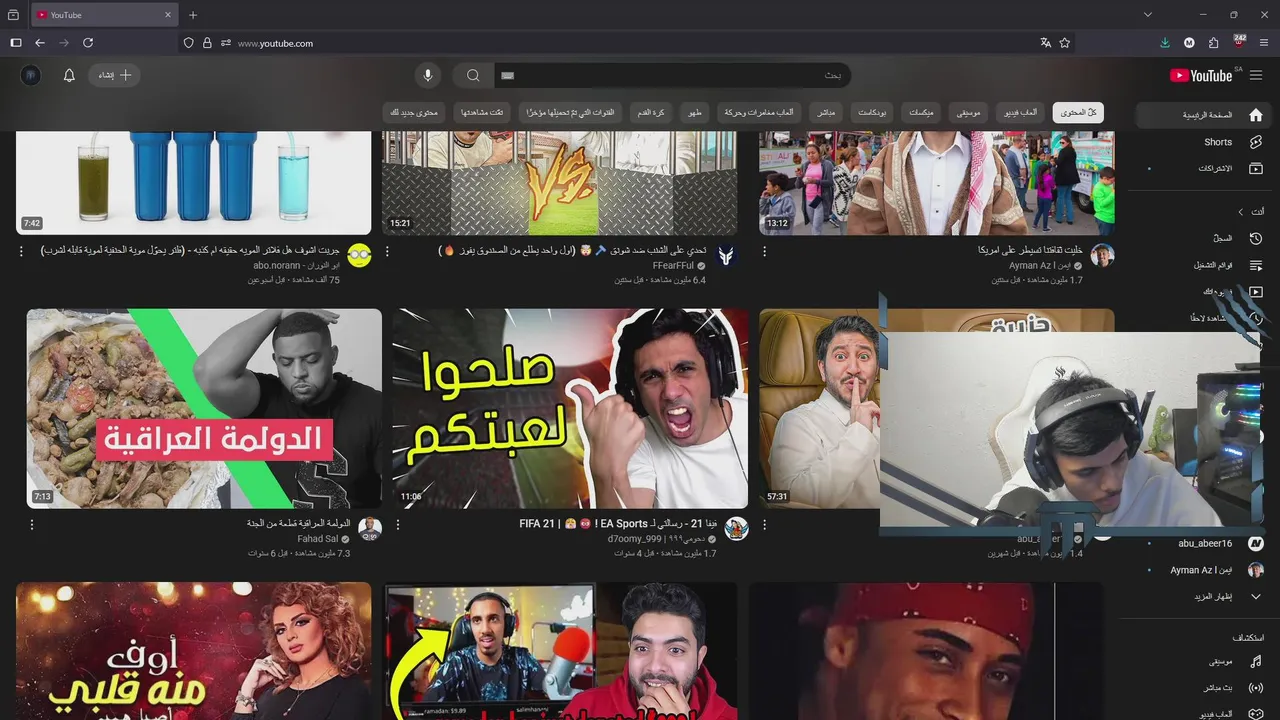Viewport: 1280px width, 720px height.
Task: Expand Show more (إظهار المزيد) subscriptions
Action: (1205, 596)
